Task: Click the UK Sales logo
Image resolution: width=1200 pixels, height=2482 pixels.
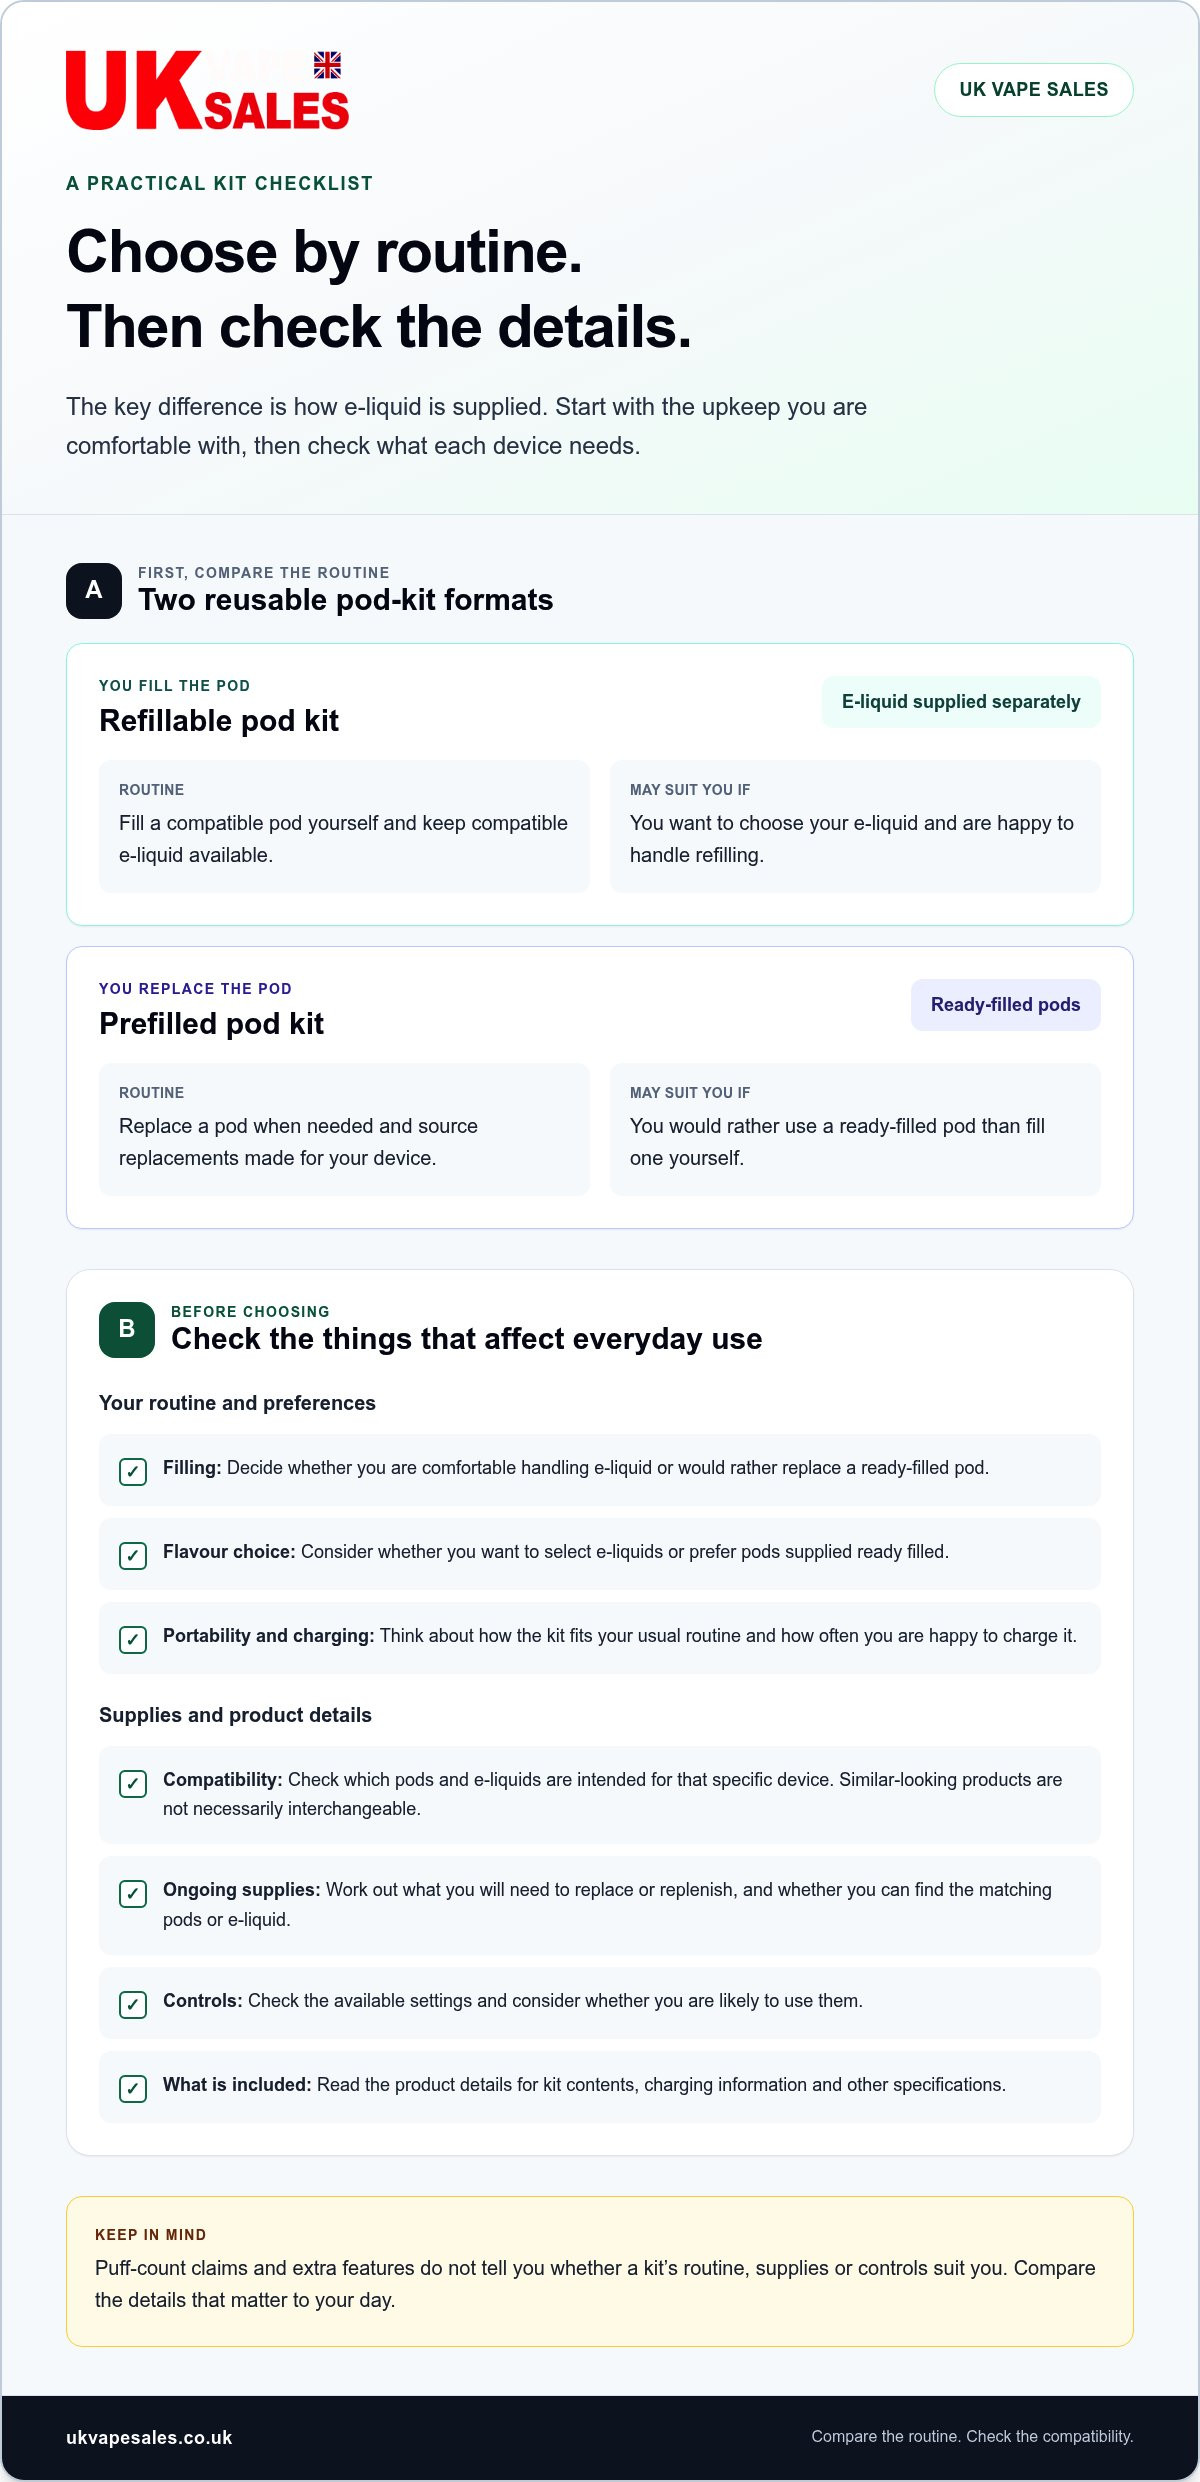Action: click(x=208, y=90)
